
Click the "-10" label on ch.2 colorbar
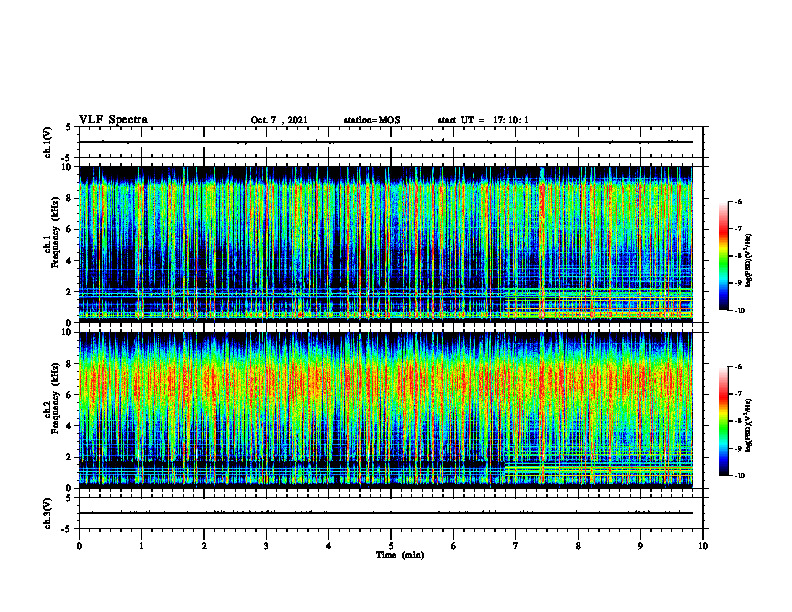pyautogui.click(x=739, y=476)
